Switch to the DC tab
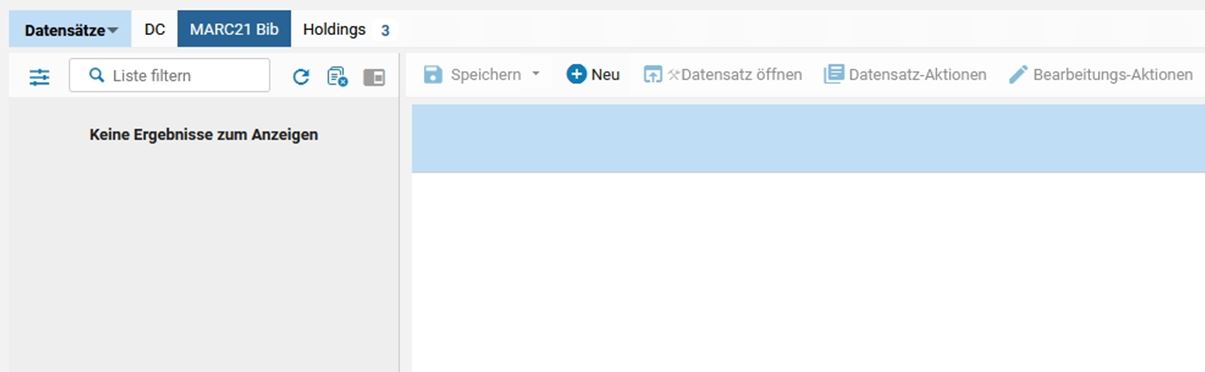Screen dimensions: 1205x372 tap(154, 30)
